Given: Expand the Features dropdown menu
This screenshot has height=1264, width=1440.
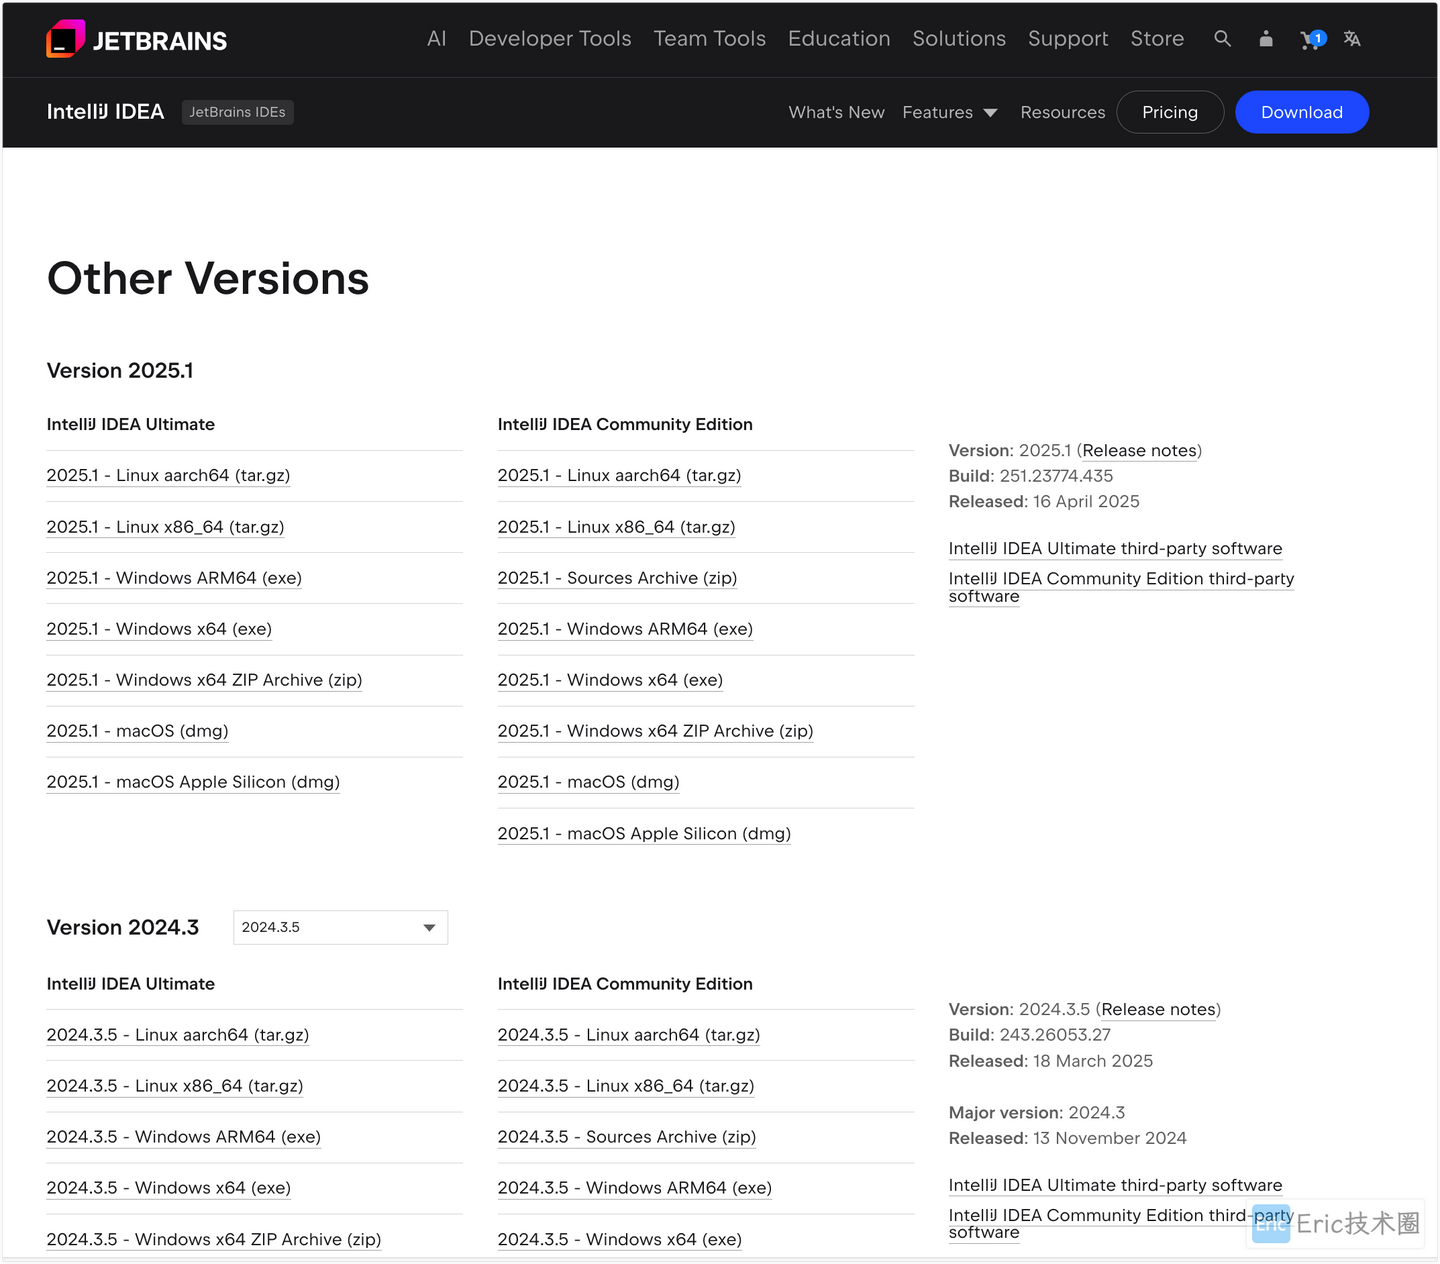Looking at the screenshot, I should [949, 112].
